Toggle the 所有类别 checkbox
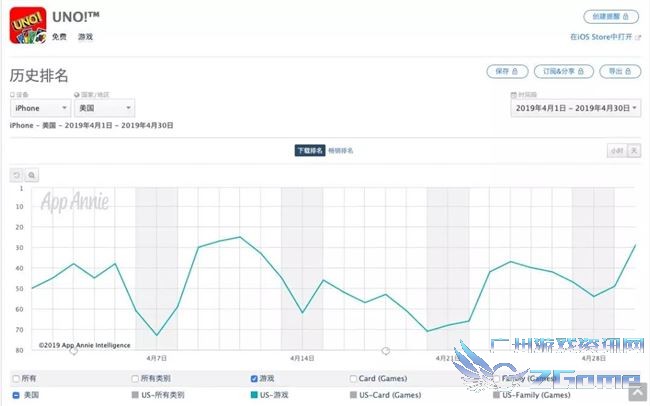Screen dimensions: 650x406 pyautogui.click(x=135, y=379)
